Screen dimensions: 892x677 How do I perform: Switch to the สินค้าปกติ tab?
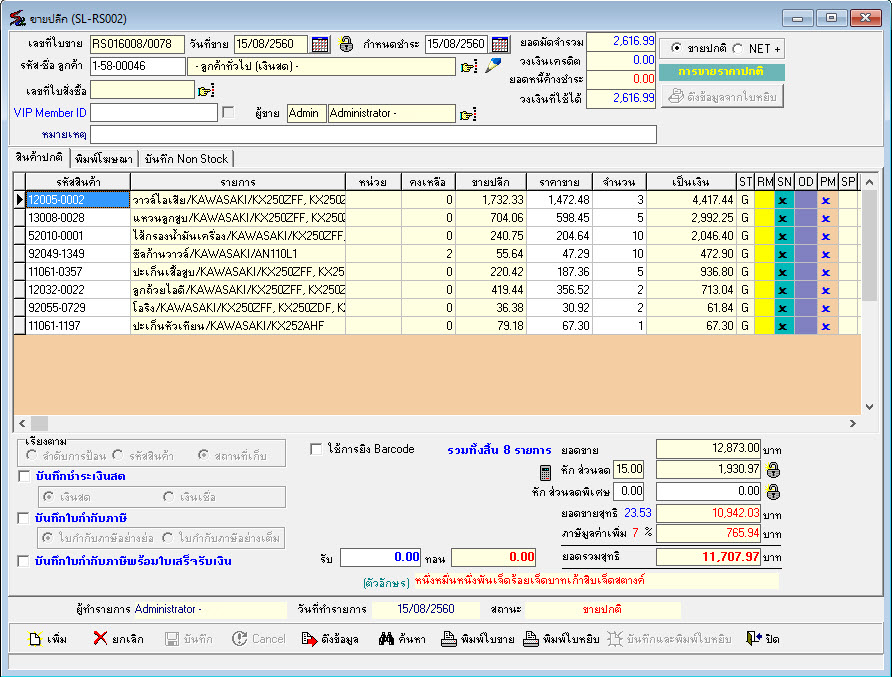coord(39,158)
